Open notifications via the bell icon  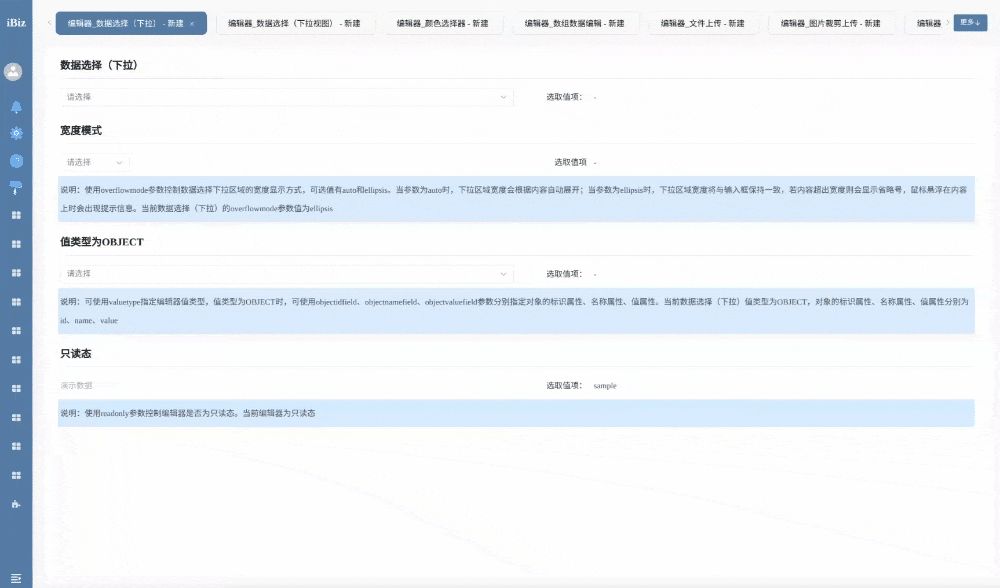(17, 107)
